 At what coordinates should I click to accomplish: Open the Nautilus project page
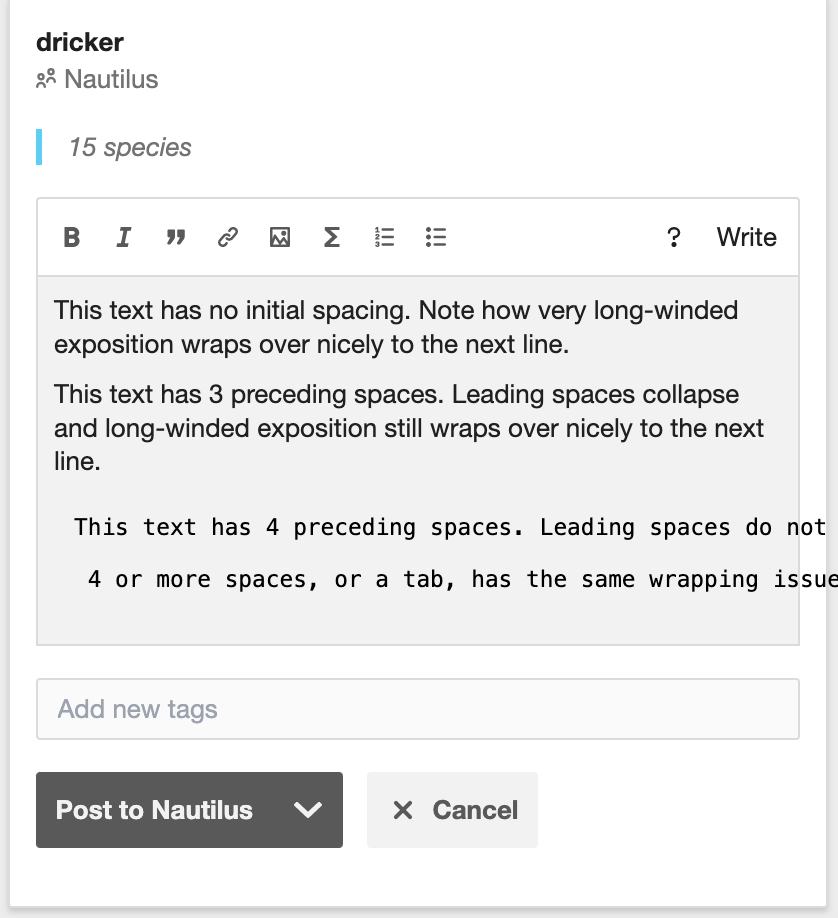click(x=110, y=79)
